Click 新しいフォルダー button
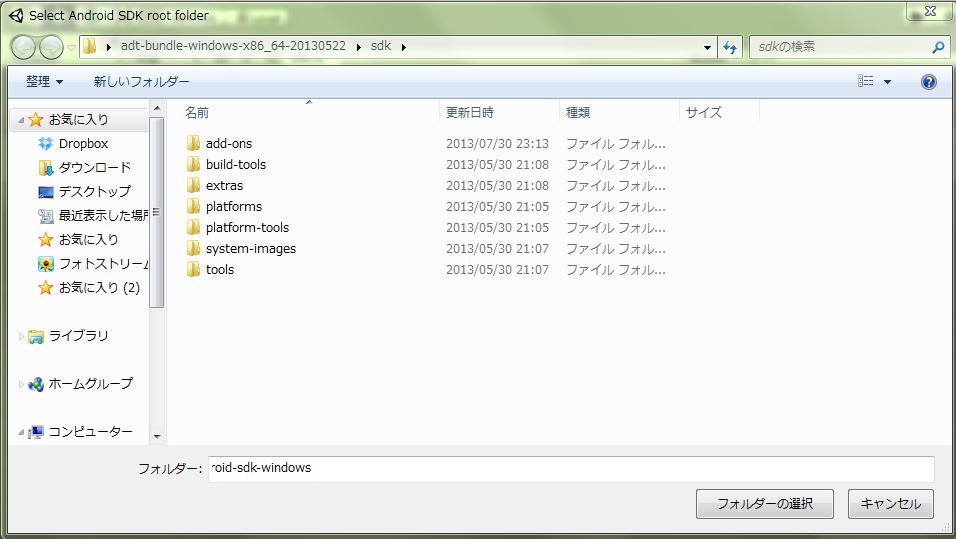Screen dimensions: 956x539 (x=141, y=82)
